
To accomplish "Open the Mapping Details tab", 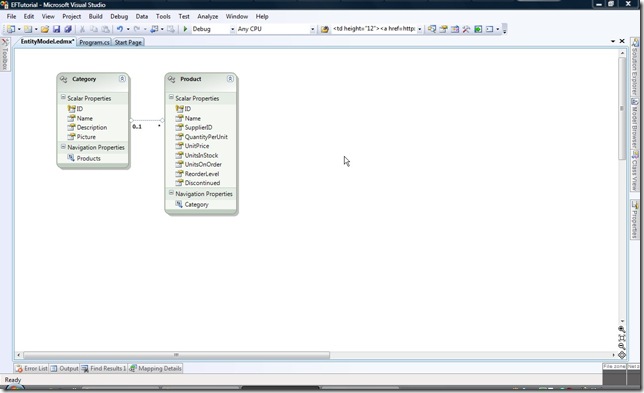I will 155,368.
